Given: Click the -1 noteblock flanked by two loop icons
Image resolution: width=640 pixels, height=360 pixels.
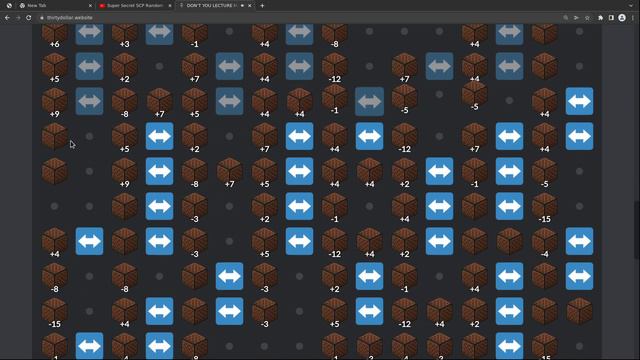Looking at the screenshot, I should [x=474, y=173].
